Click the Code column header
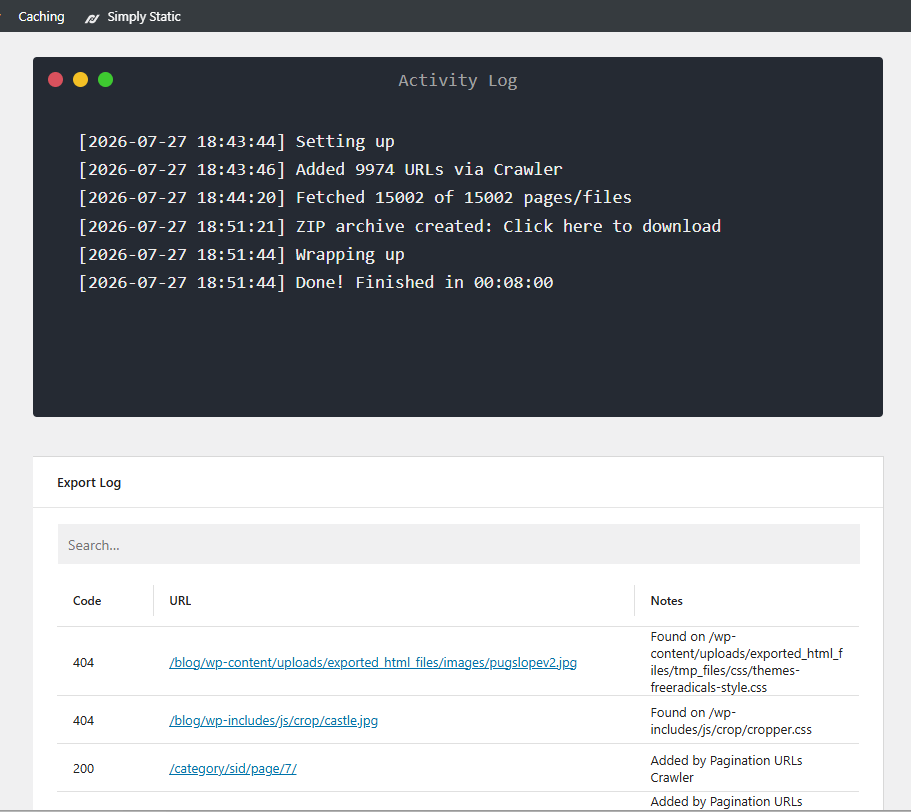 [87, 601]
